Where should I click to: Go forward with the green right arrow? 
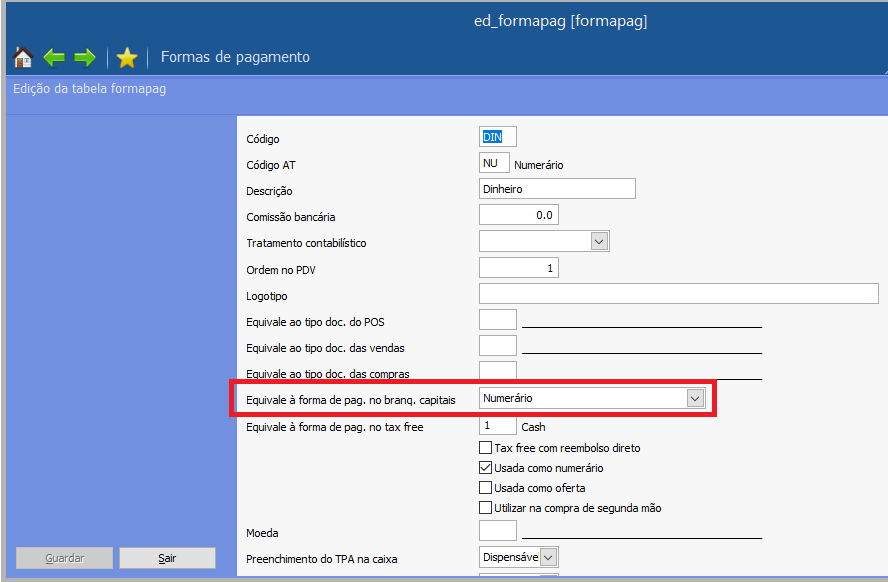tap(85, 57)
